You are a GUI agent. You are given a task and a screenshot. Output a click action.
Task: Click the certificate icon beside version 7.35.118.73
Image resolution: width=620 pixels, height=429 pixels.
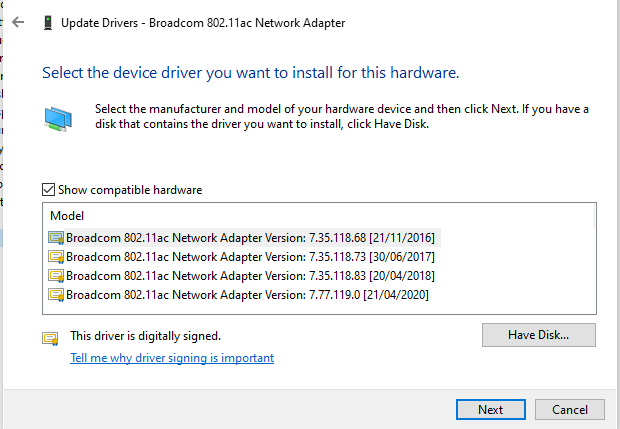click(x=56, y=257)
